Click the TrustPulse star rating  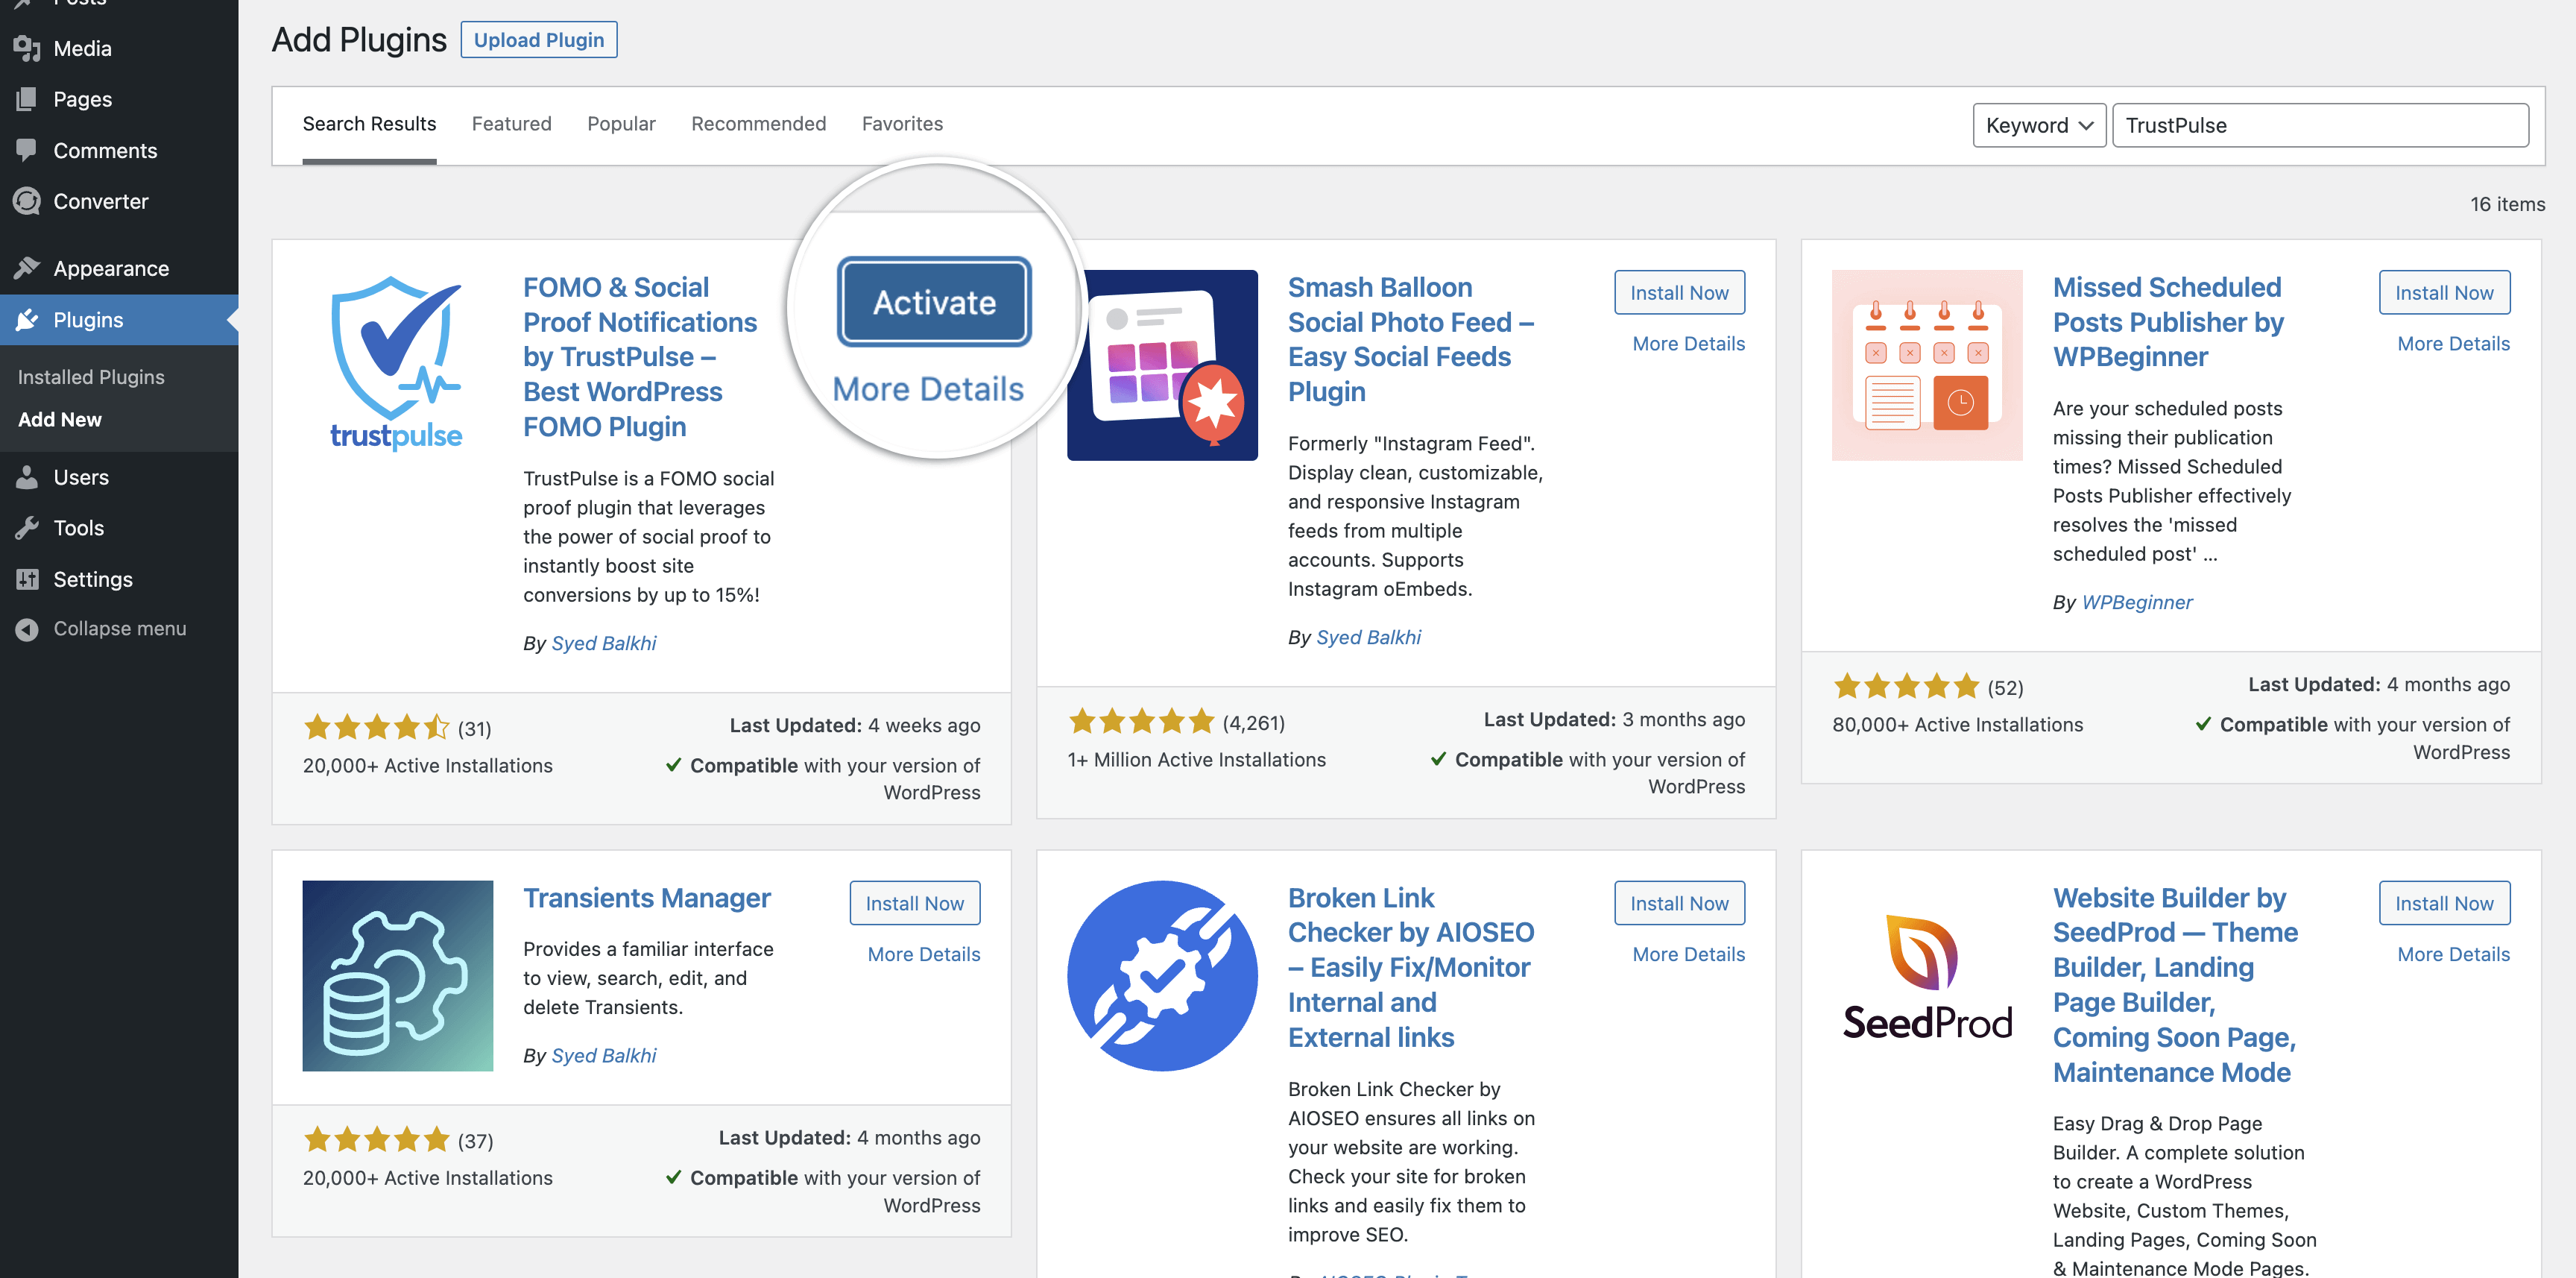[377, 727]
